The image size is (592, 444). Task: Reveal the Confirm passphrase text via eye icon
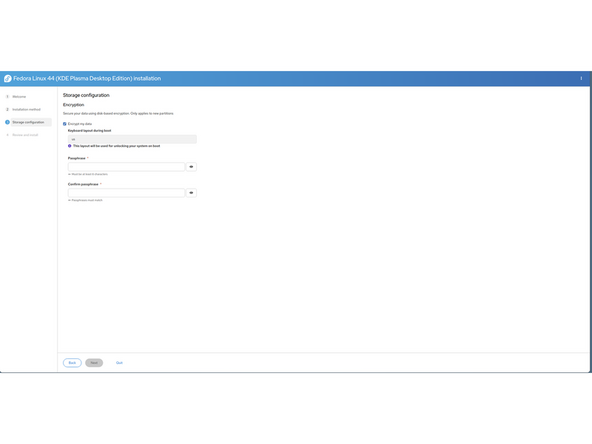(x=191, y=193)
